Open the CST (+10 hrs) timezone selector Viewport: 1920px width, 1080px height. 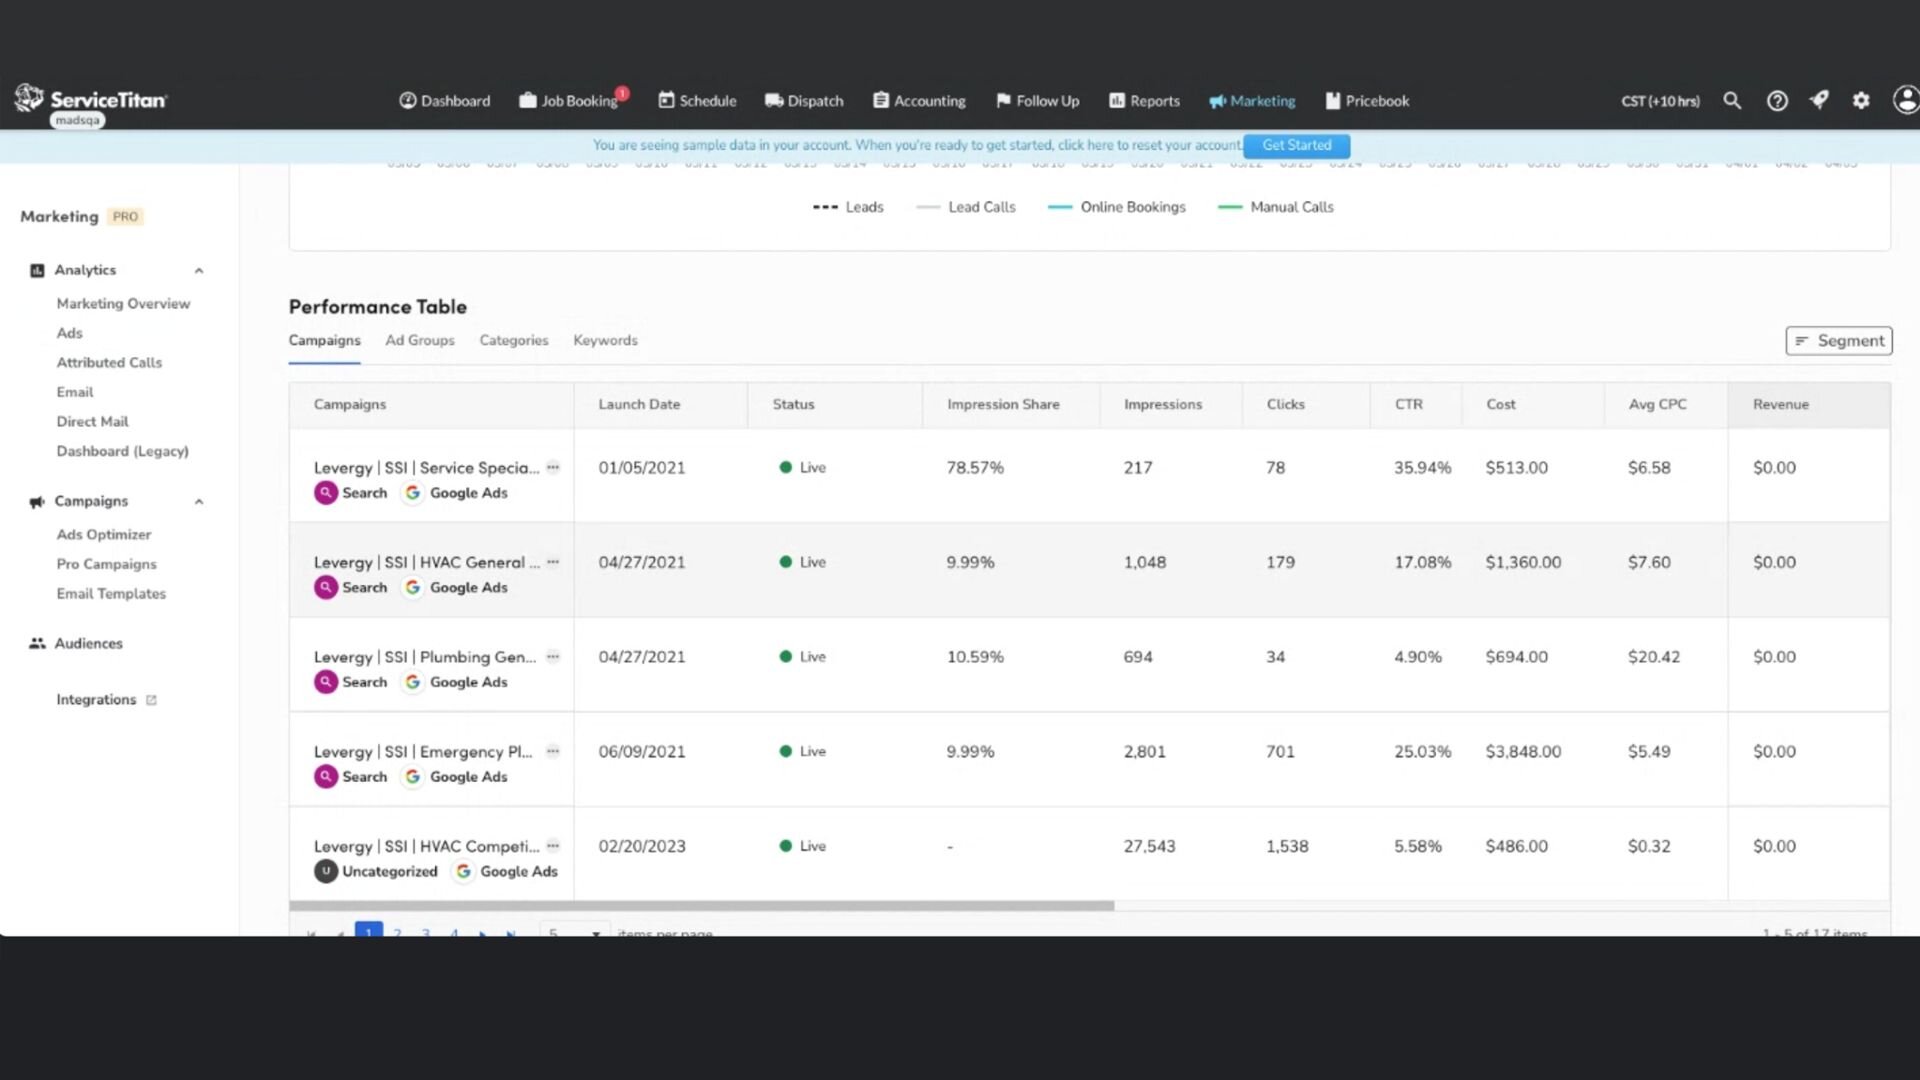point(1660,101)
